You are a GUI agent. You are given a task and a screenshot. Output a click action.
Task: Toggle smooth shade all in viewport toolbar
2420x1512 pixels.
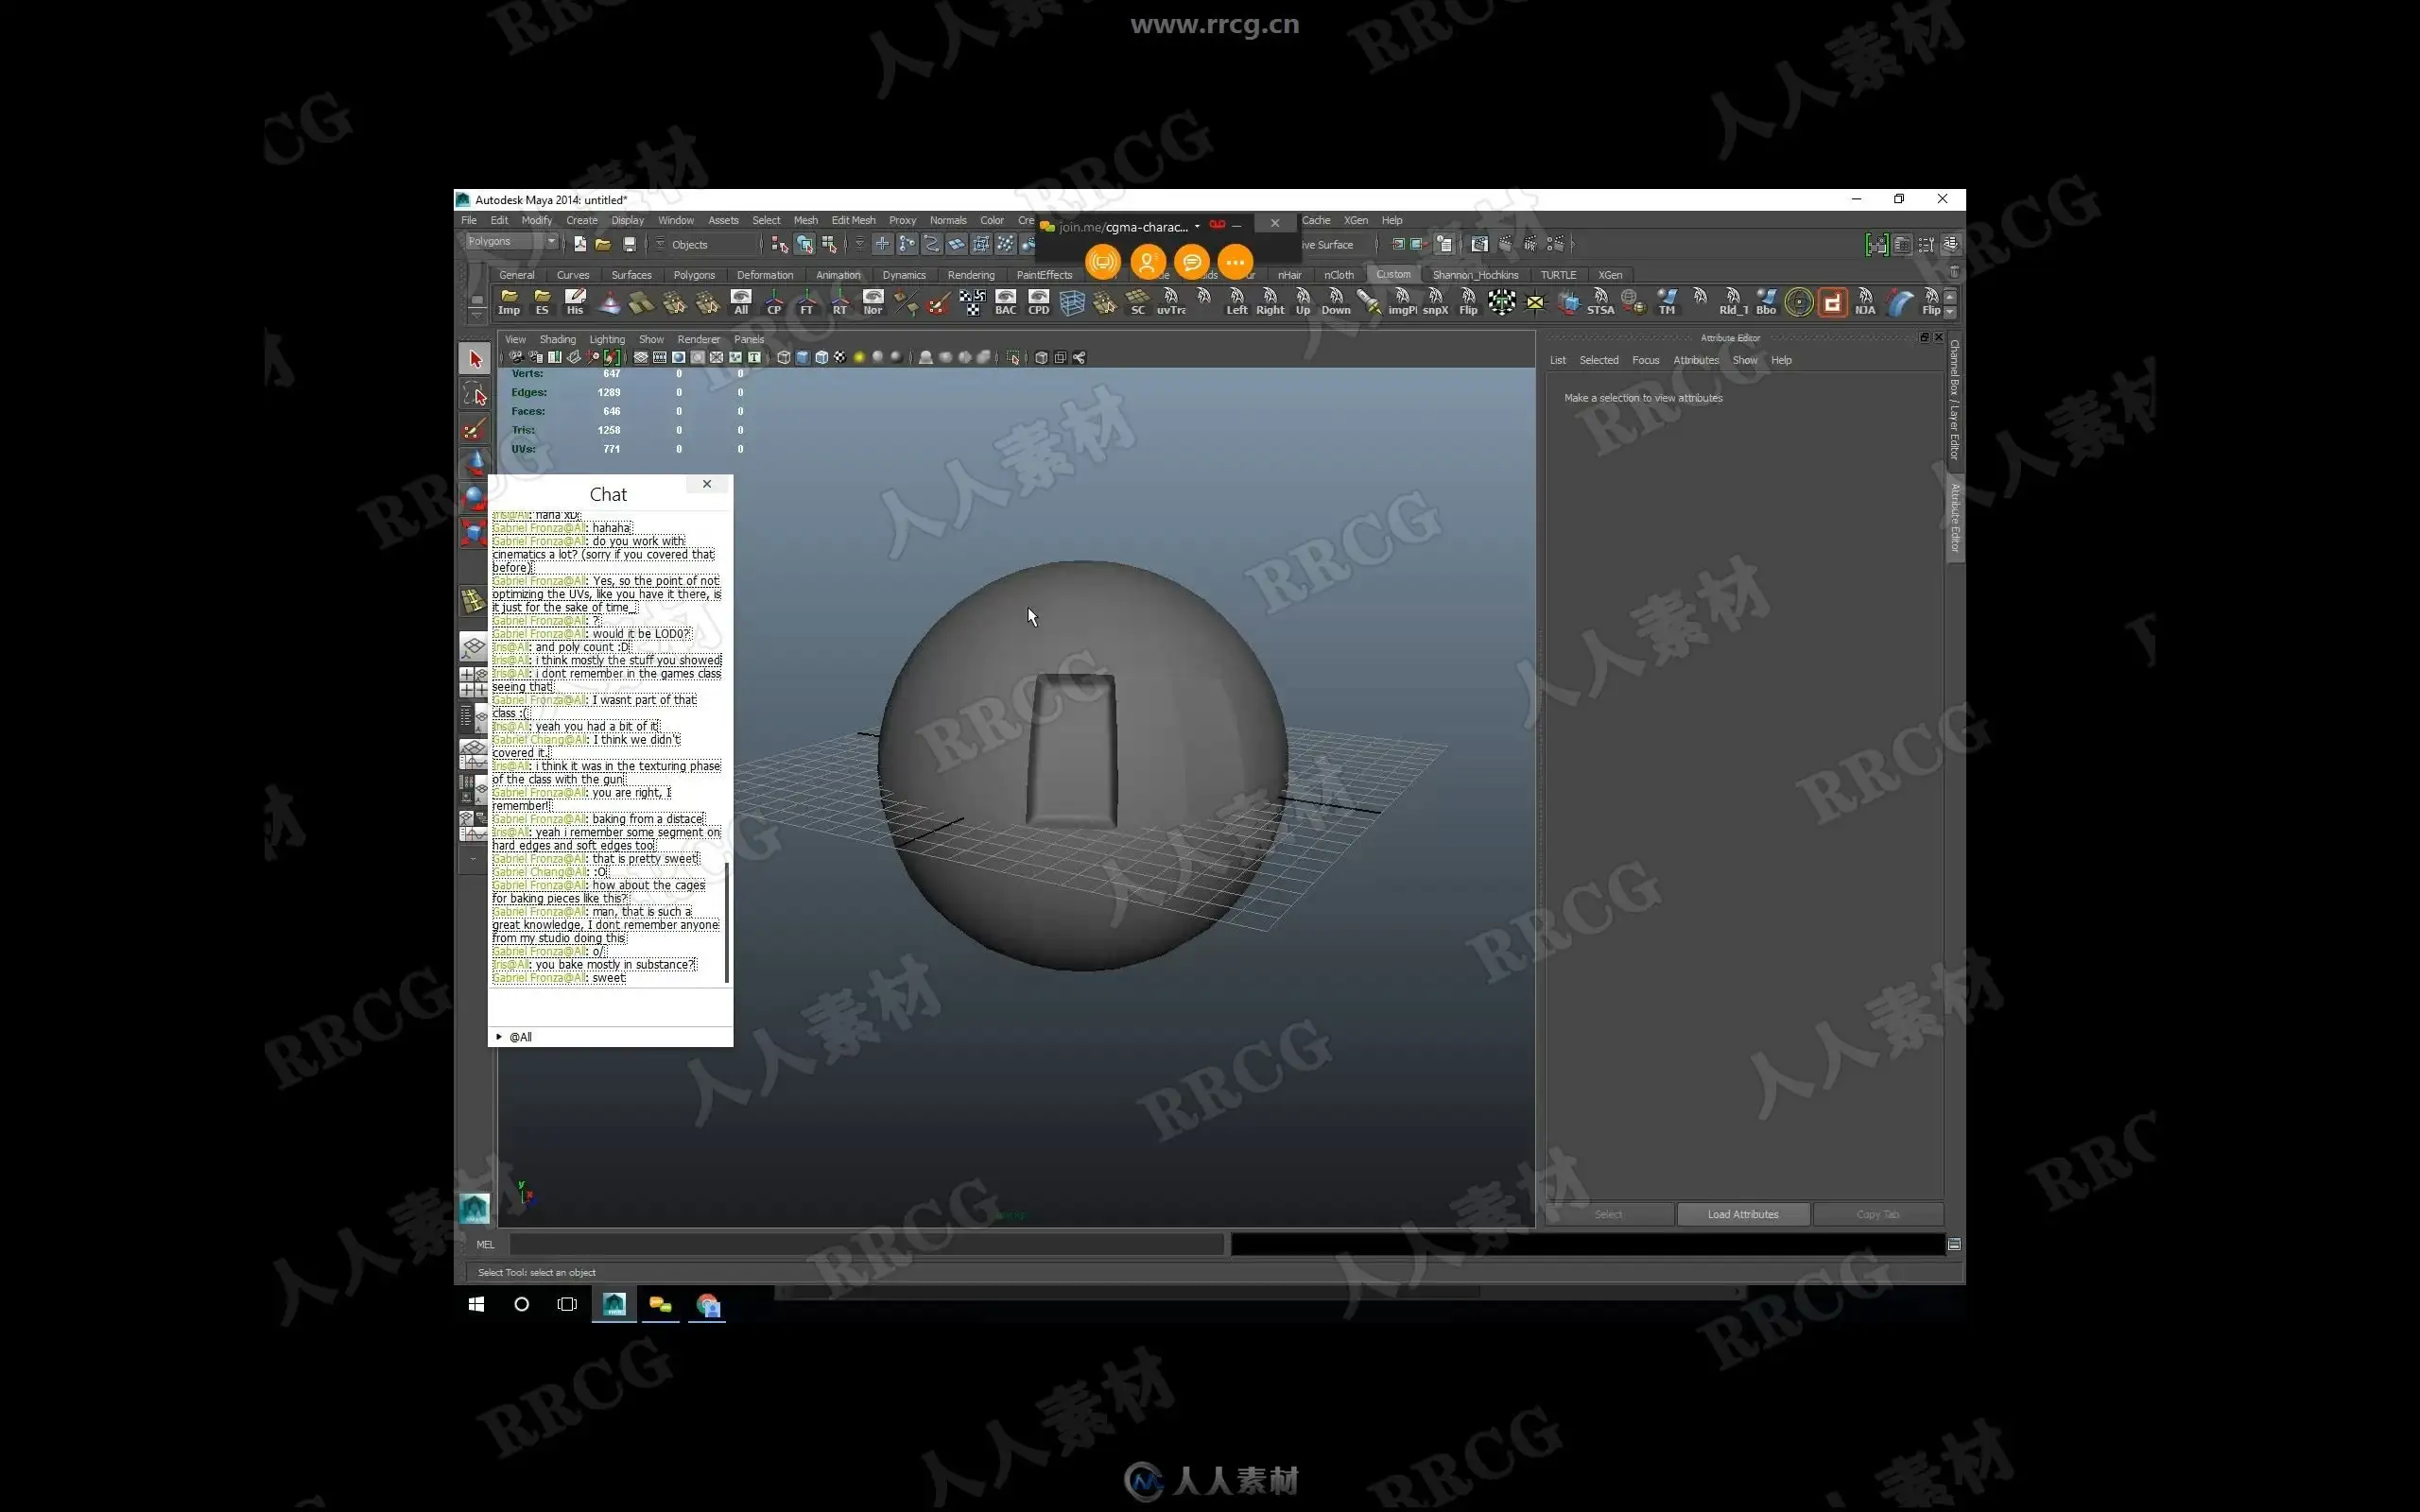pos(802,357)
